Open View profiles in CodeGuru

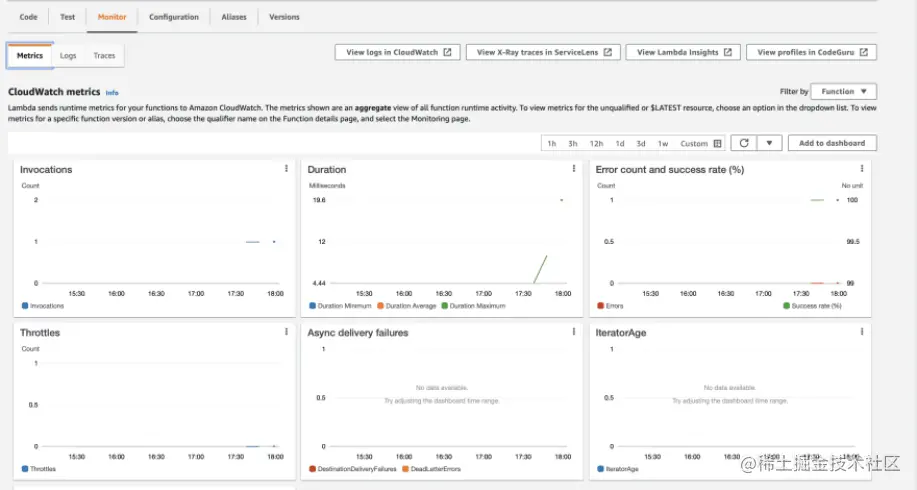click(811, 52)
